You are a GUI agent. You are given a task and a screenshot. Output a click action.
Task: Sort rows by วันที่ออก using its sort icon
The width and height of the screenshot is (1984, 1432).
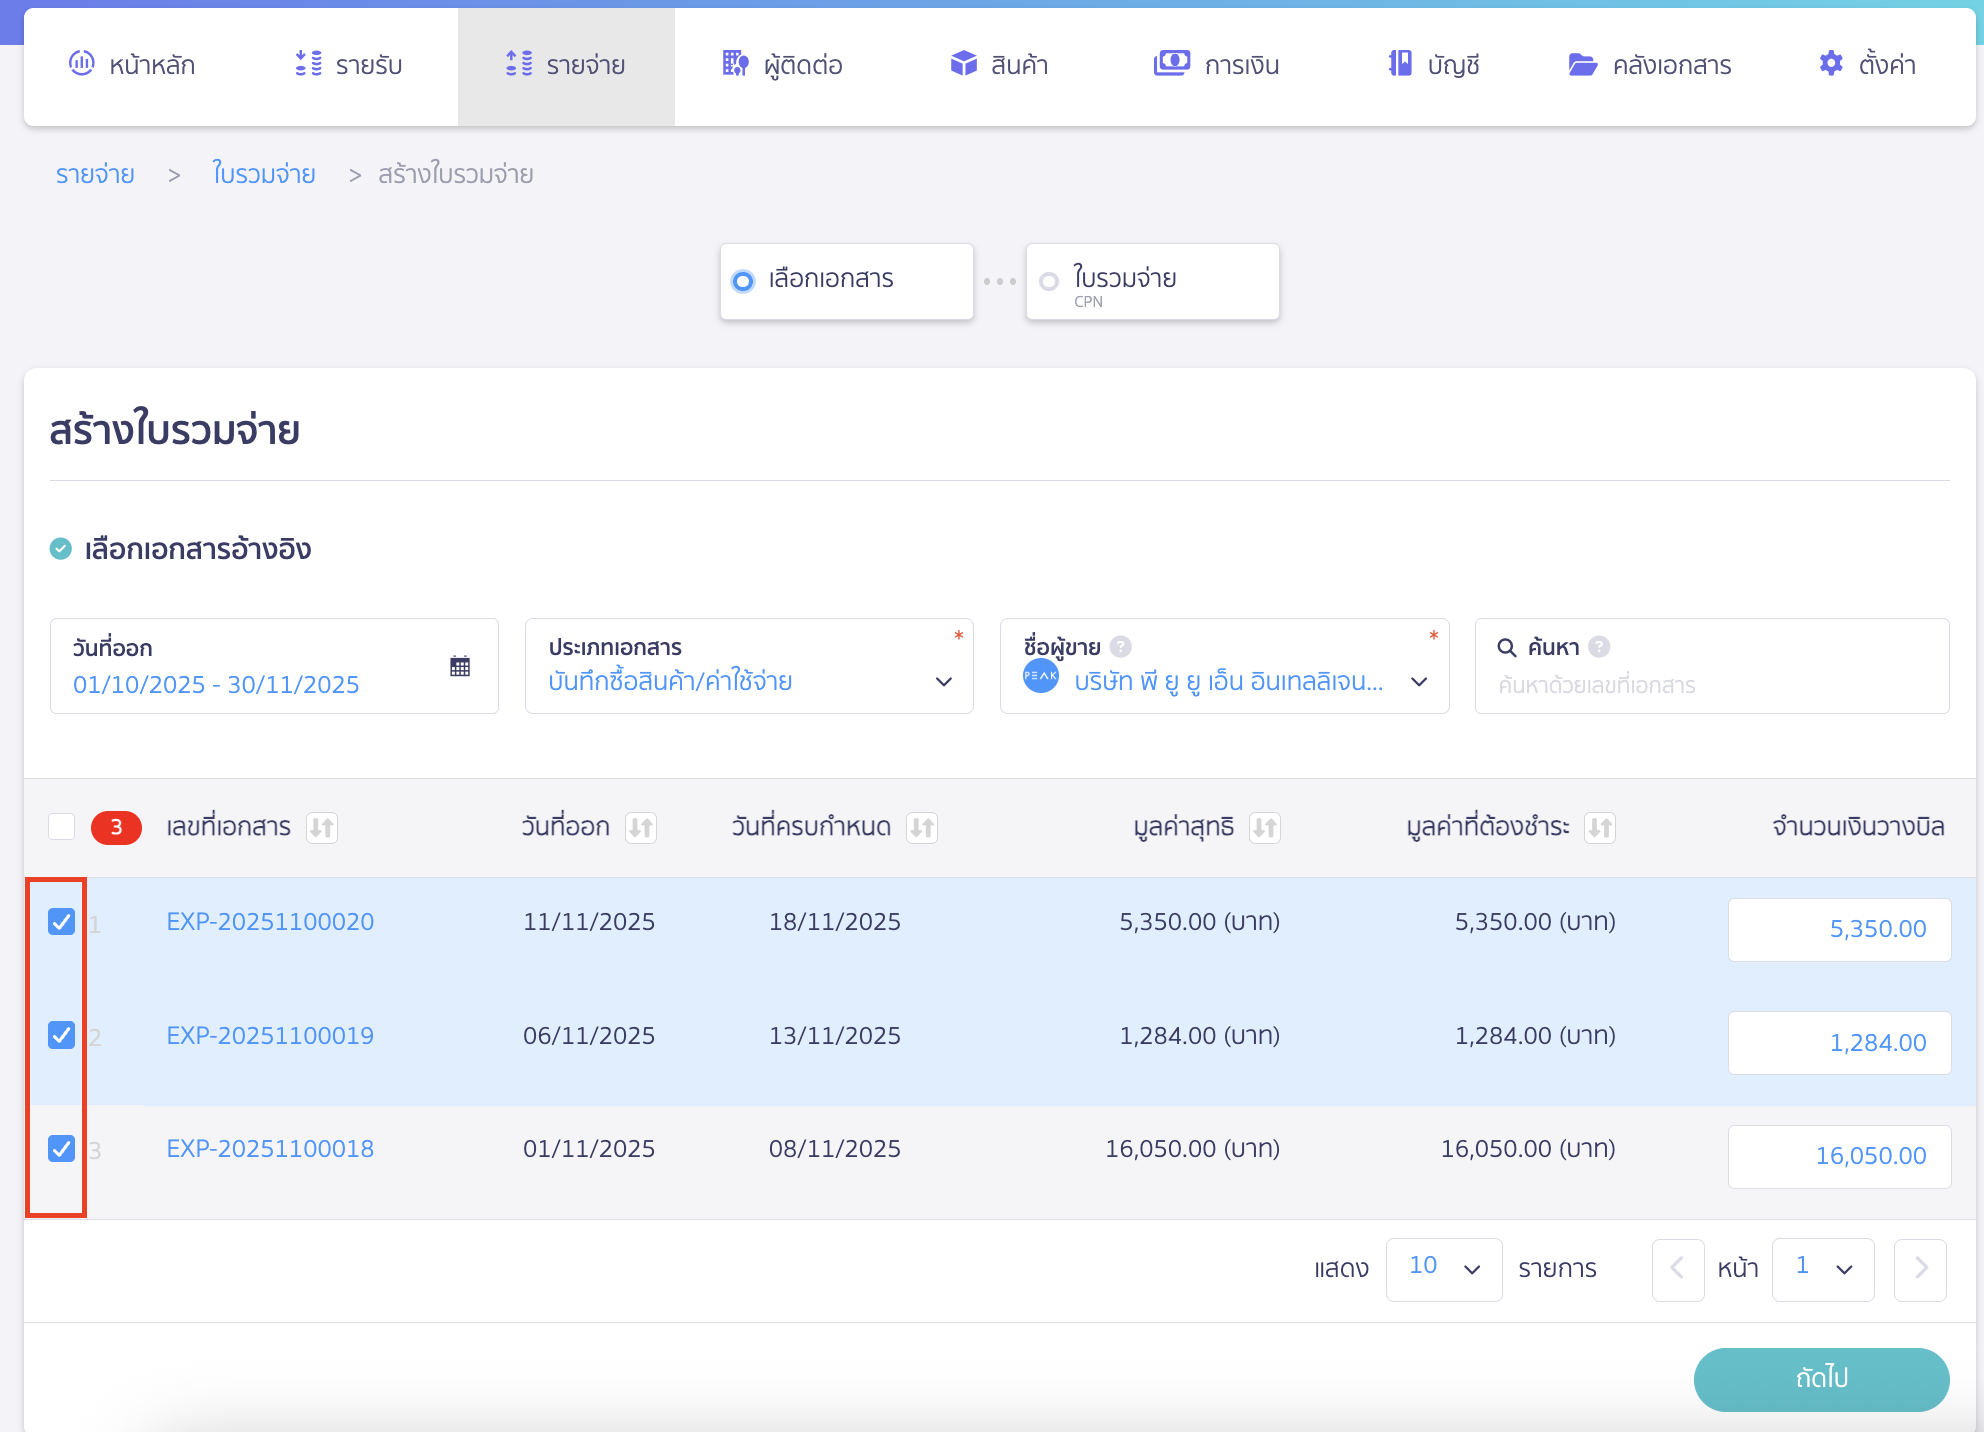point(642,828)
